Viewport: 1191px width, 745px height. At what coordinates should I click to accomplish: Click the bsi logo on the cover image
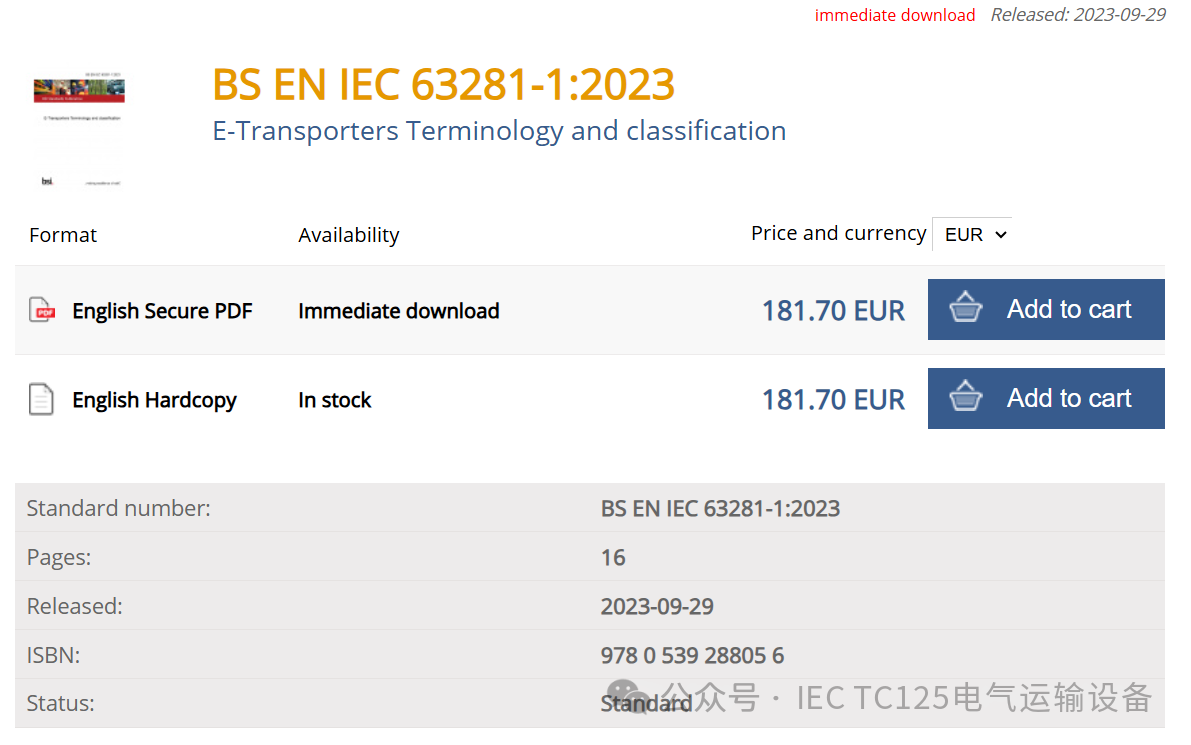pyautogui.click(x=47, y=181)
